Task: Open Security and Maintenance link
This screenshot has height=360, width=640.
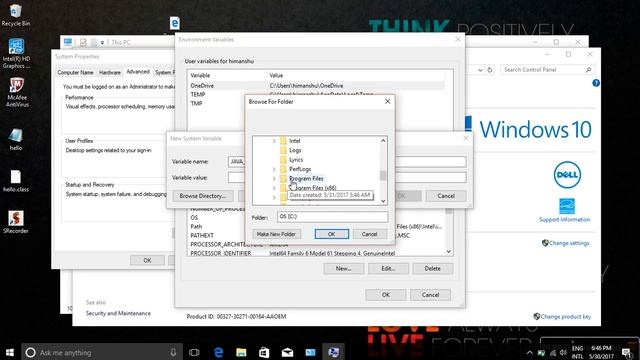Action: pos(118,313)
